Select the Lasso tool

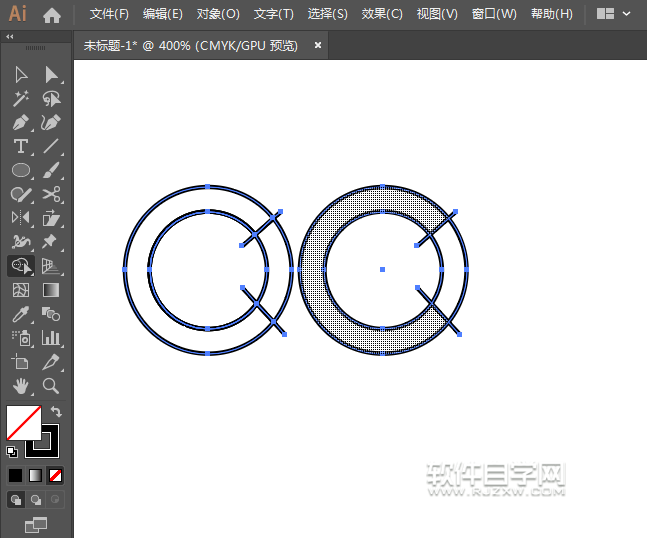tap(51, 99)
